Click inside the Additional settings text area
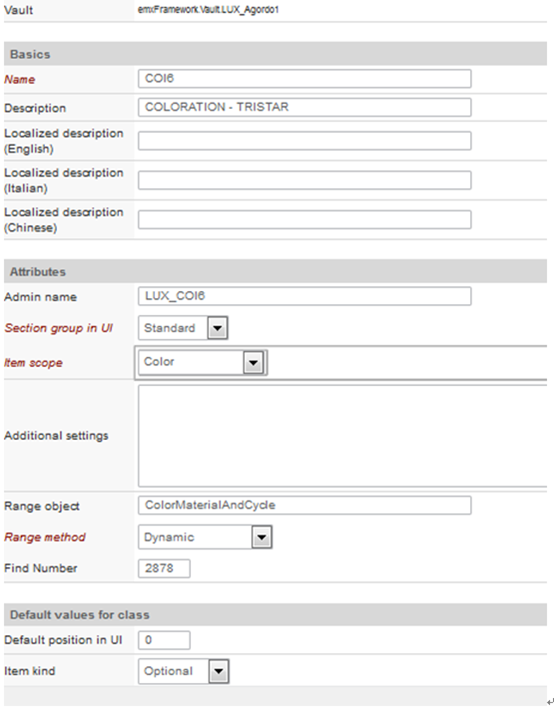The height and width of the screenshot is (710, 554). click(x=342, y=436)
